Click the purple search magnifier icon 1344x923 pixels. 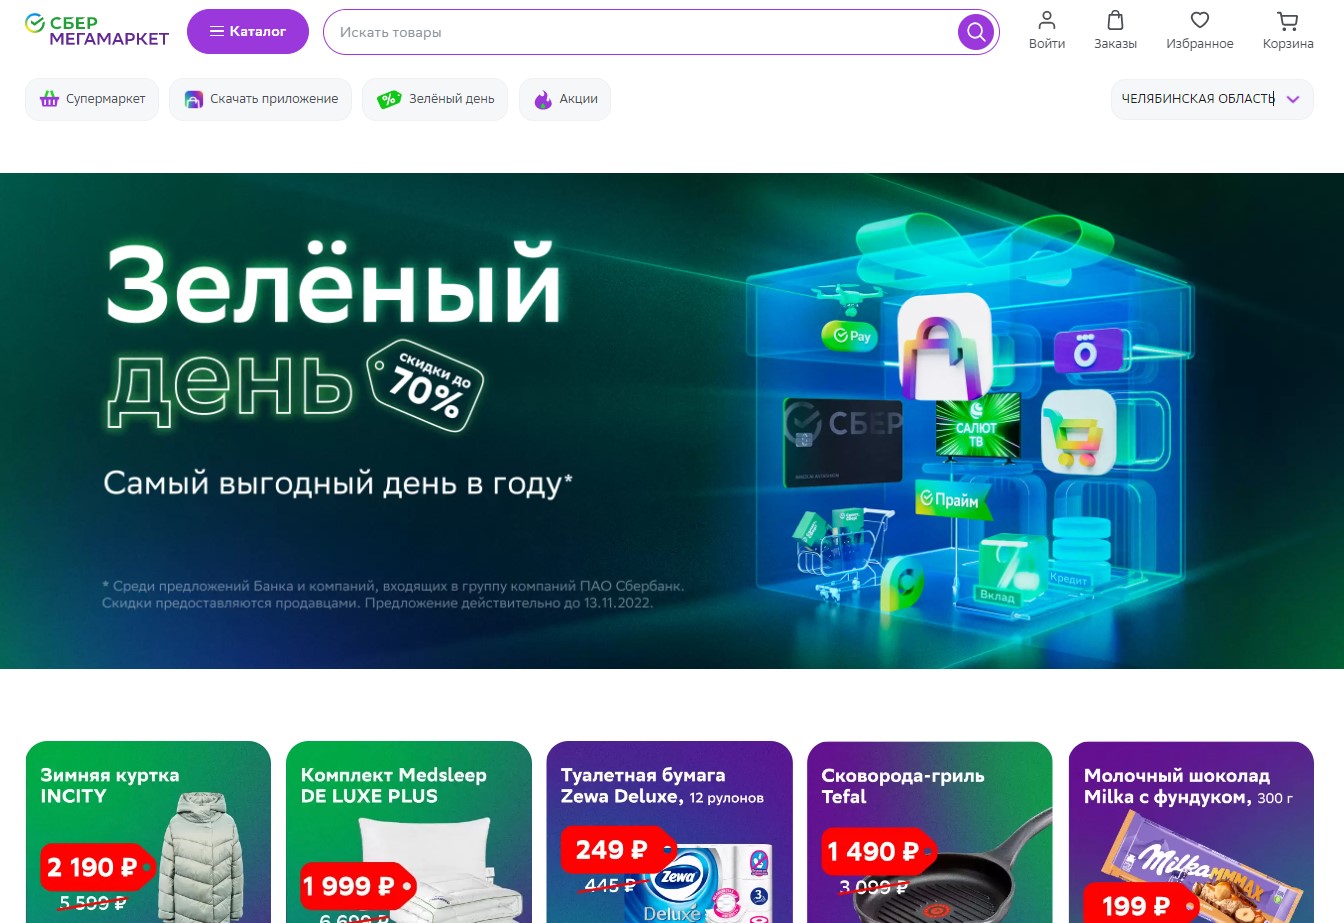pos(976,32)
